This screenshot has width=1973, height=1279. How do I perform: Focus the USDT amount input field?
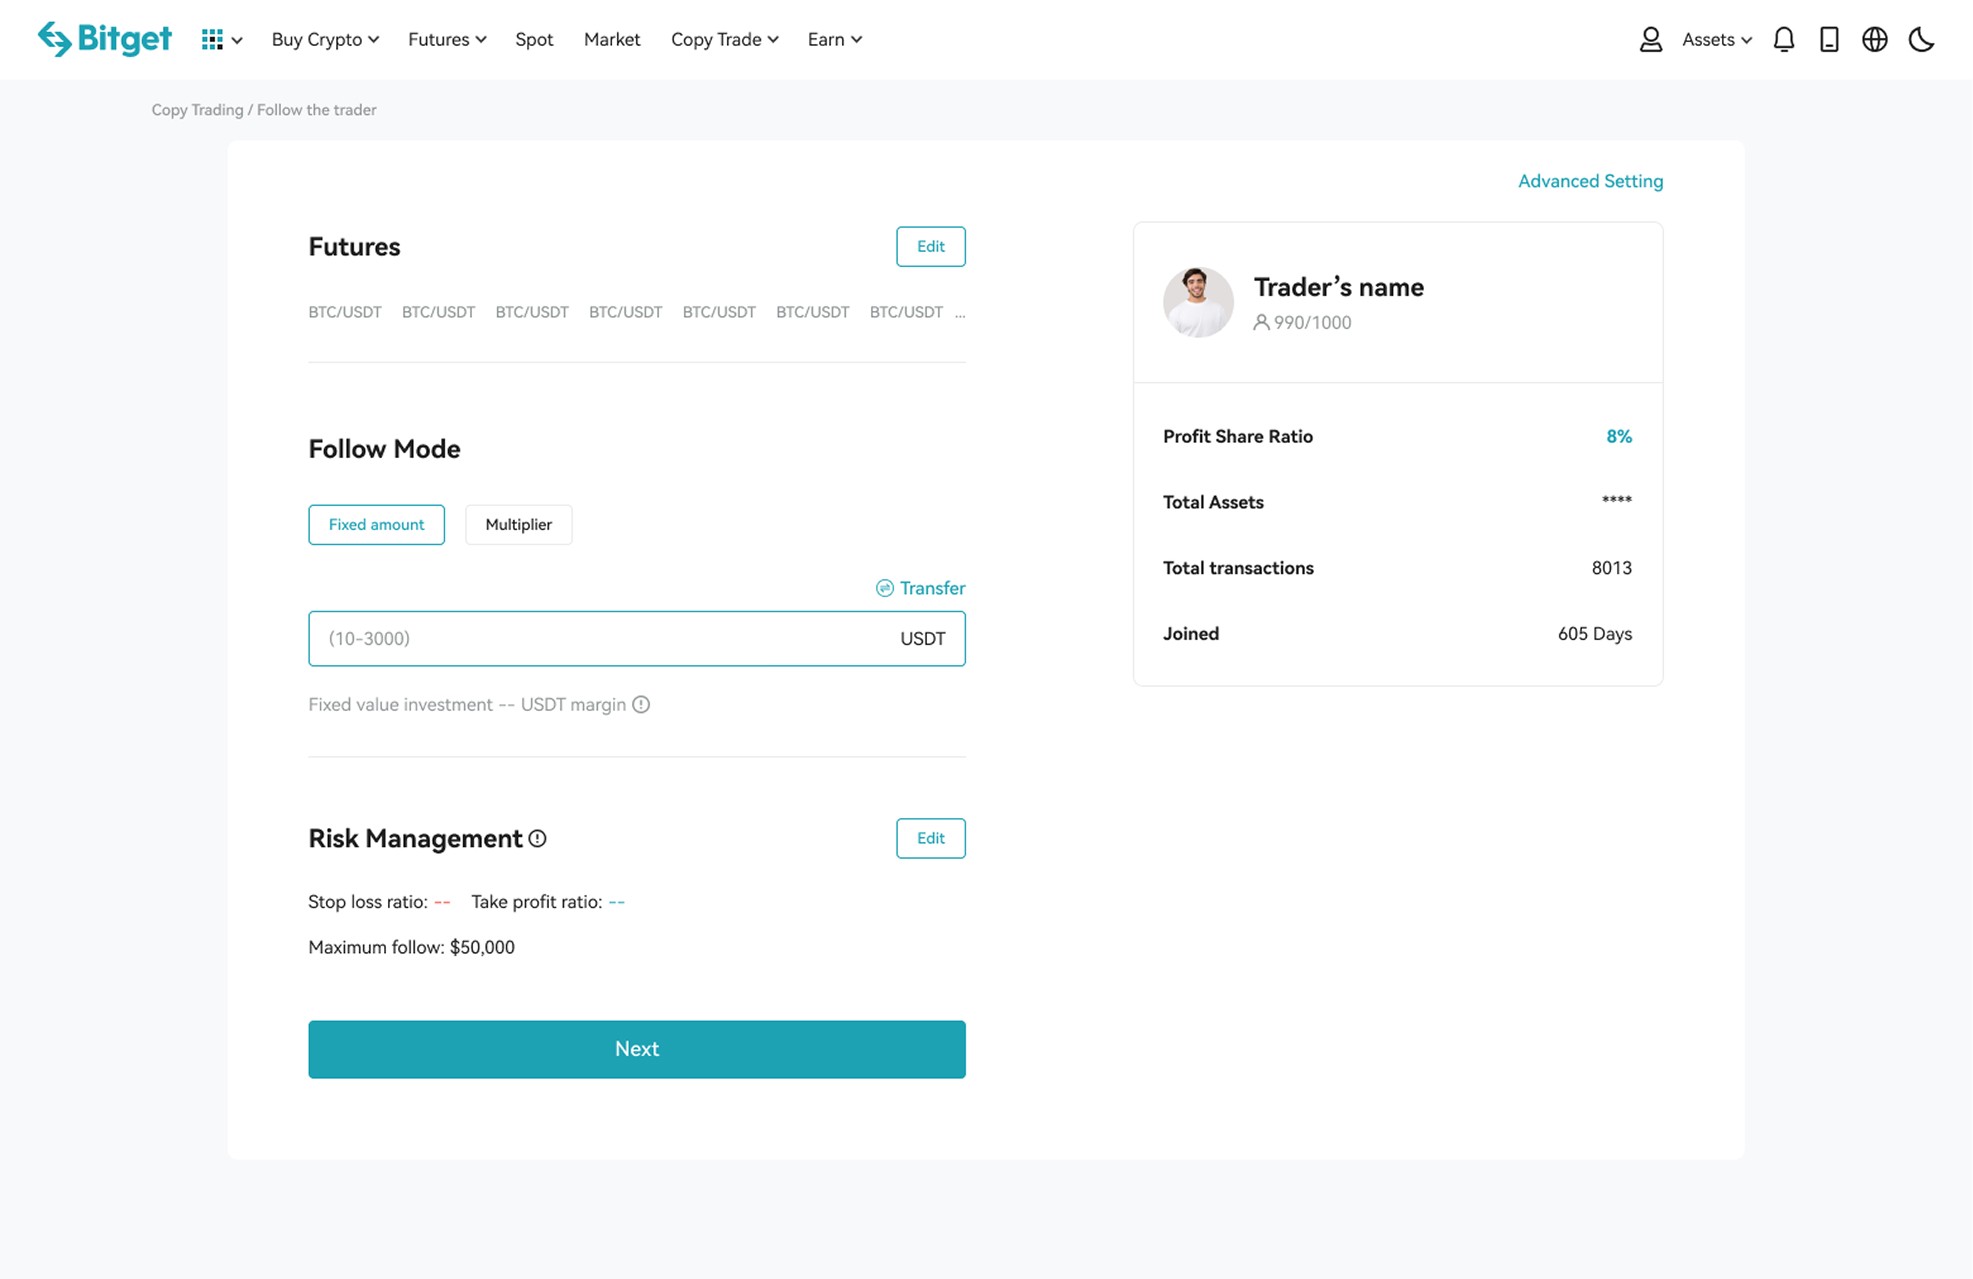coord(600,639)
